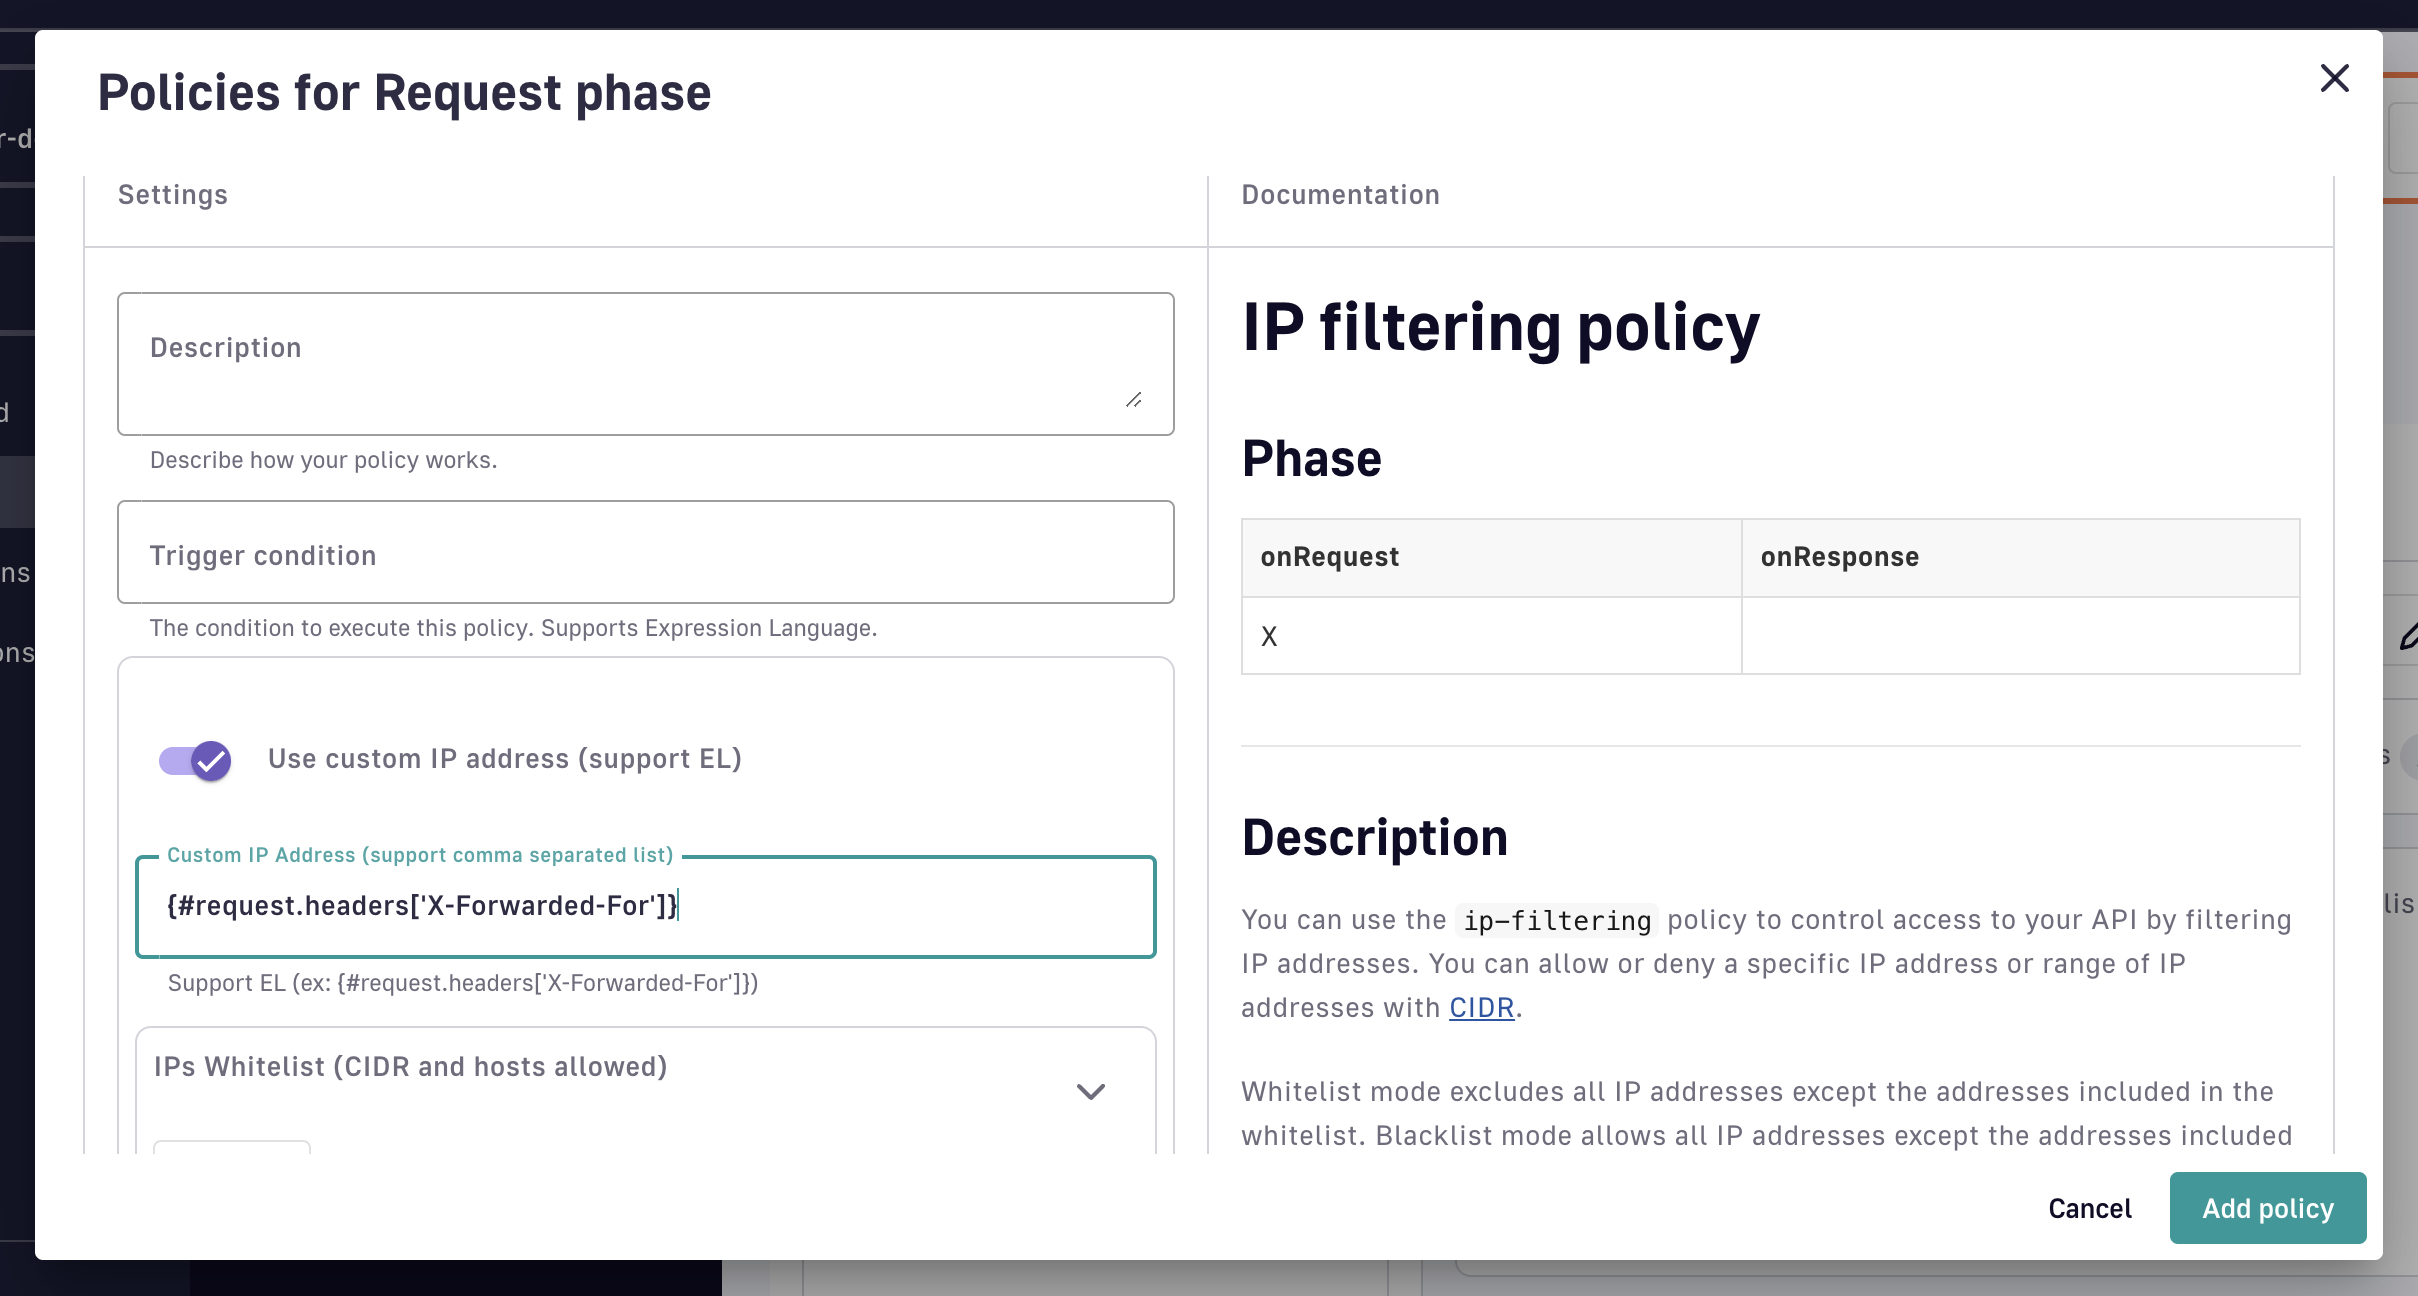Screen dimensions: 2418x1296
Task: Click into the Trigger condition field
Action: [x=645, y=553]
